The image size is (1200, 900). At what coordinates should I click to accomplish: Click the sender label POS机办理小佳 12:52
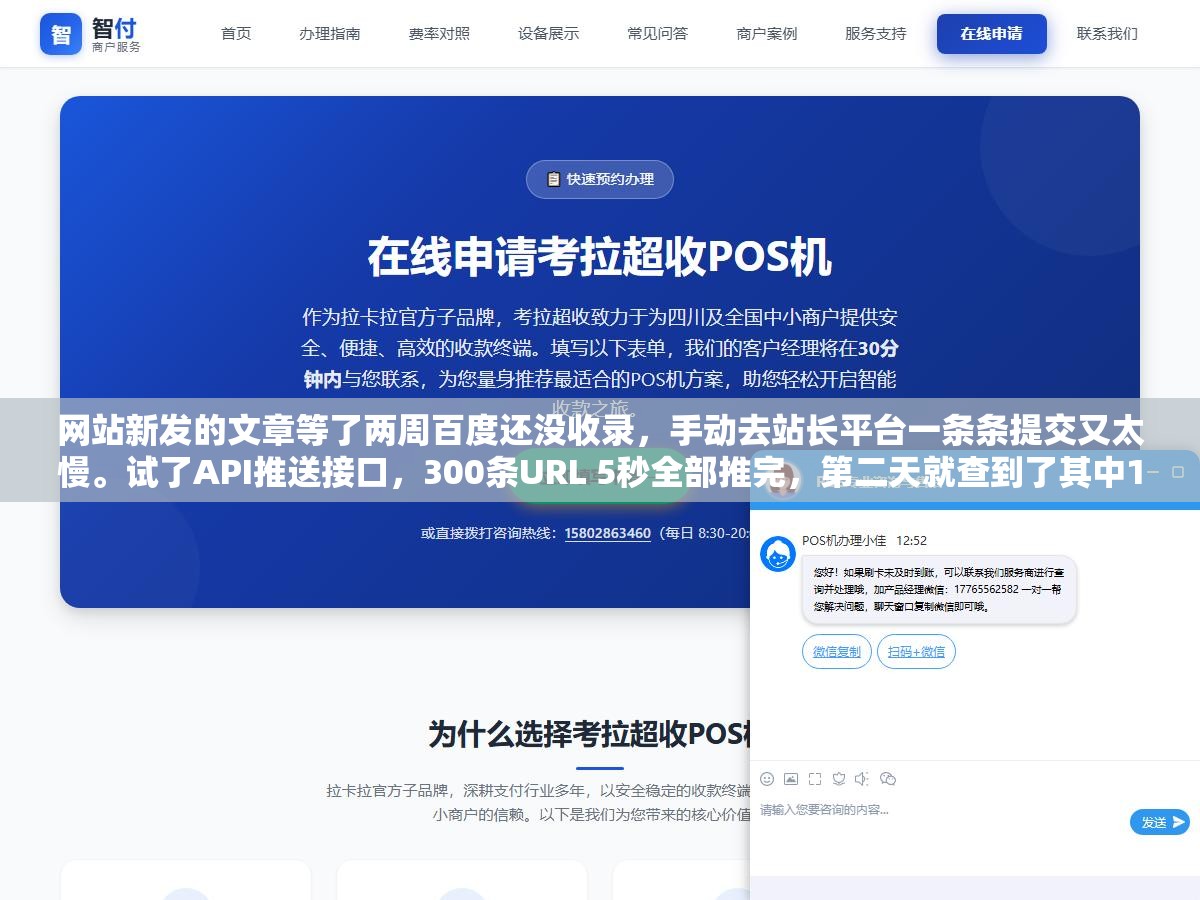point(864,540)
